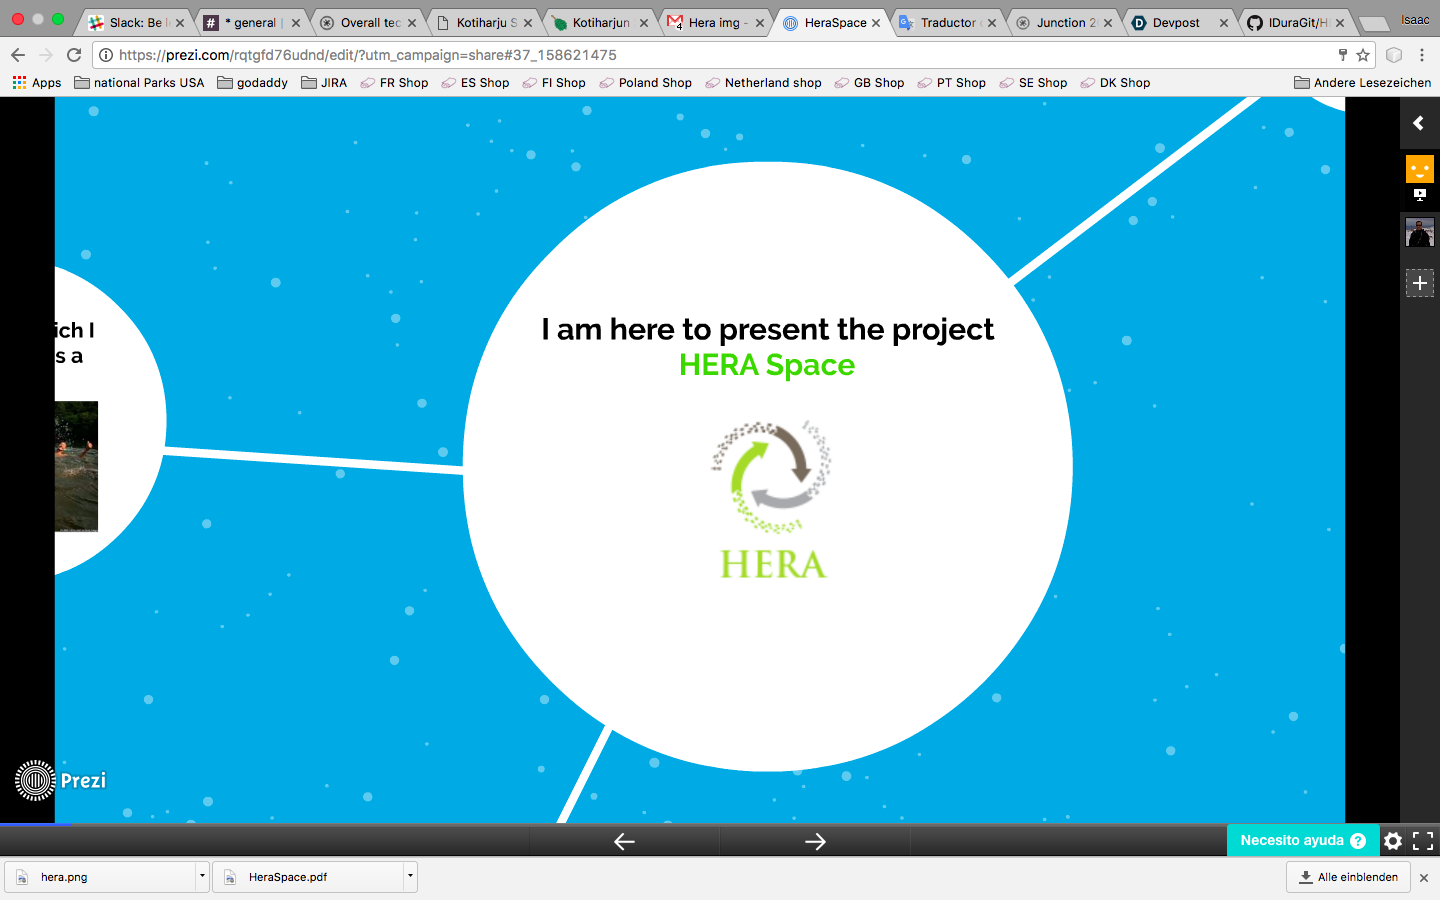Open Prezi settings gear icon

click(x=1393, y=841)
